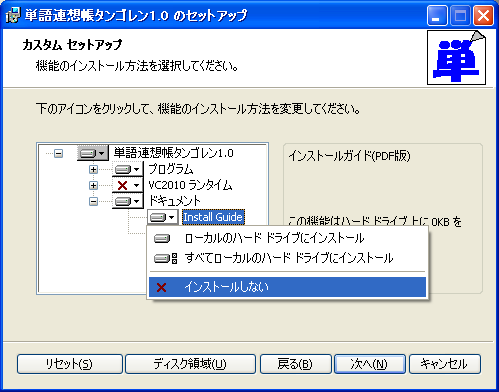Open VC2010 ランタイム install state dropdown
The width and height of the screenshot is (499, 392).
click(128, 185)
